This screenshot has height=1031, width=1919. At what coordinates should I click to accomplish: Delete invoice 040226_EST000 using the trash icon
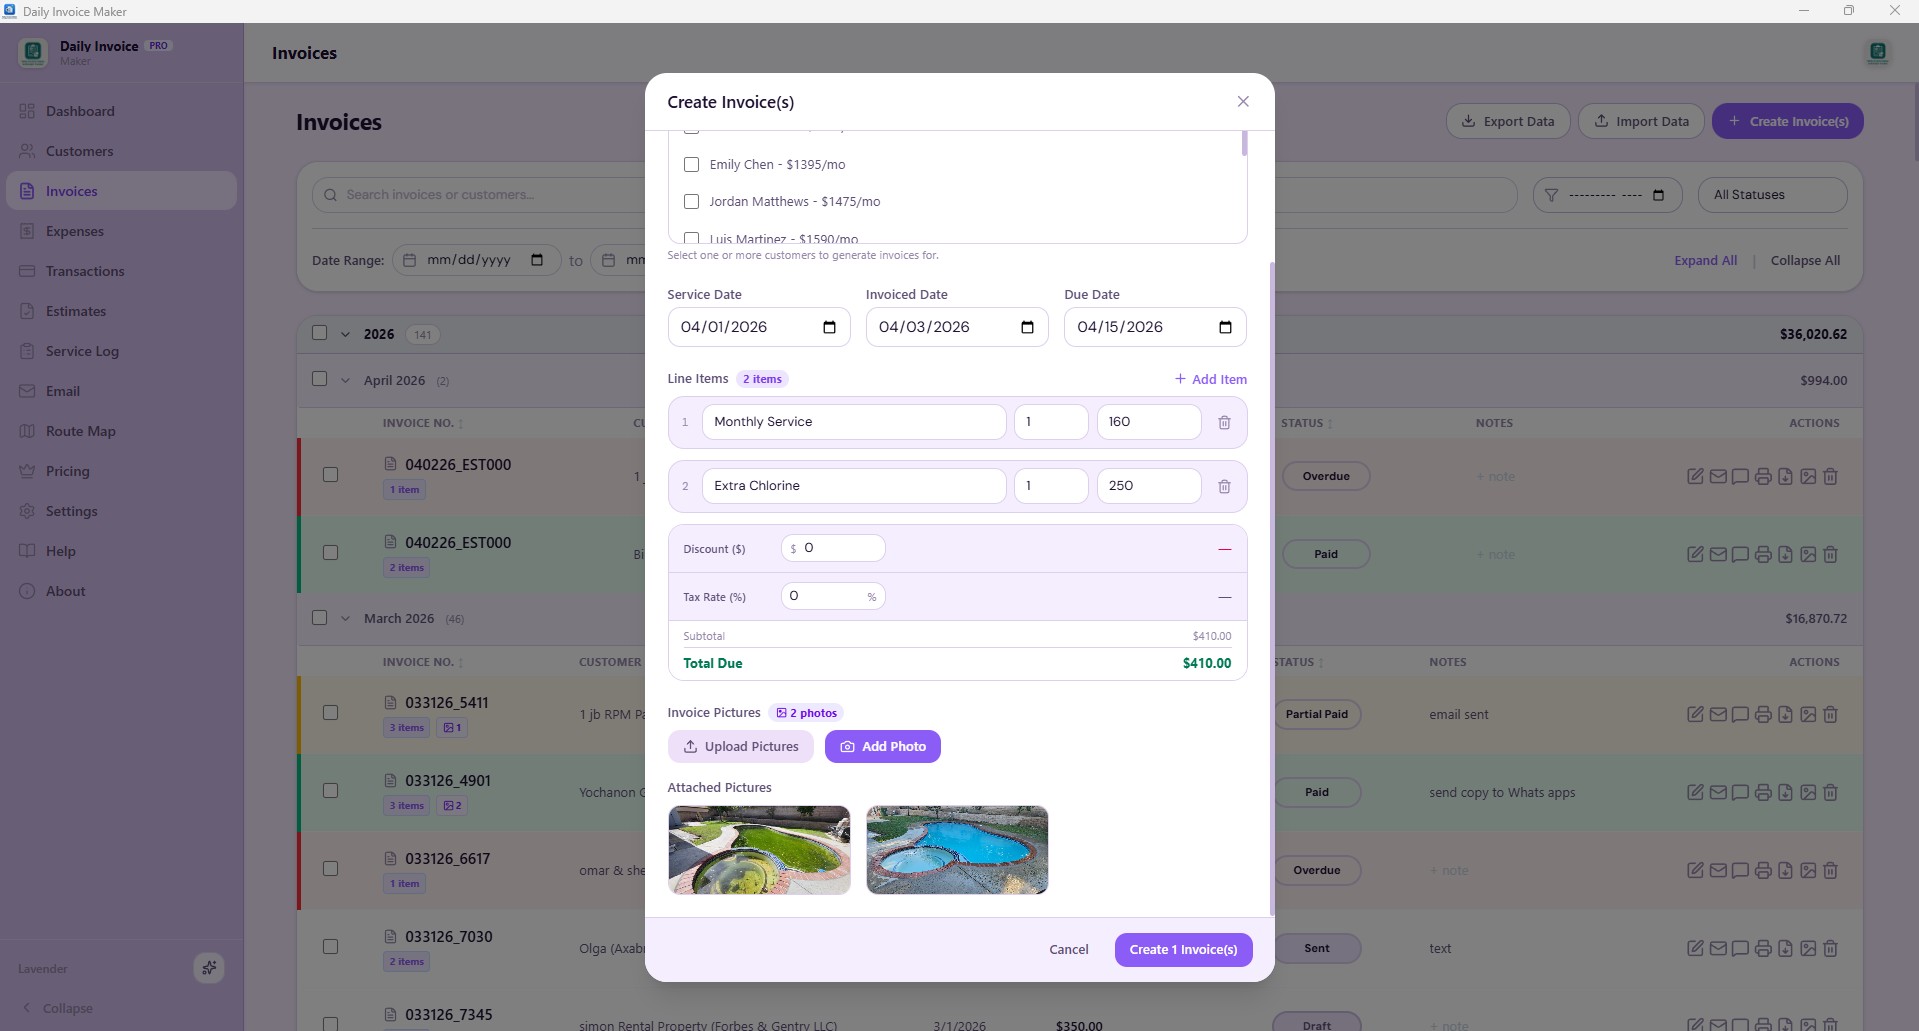1831,476
